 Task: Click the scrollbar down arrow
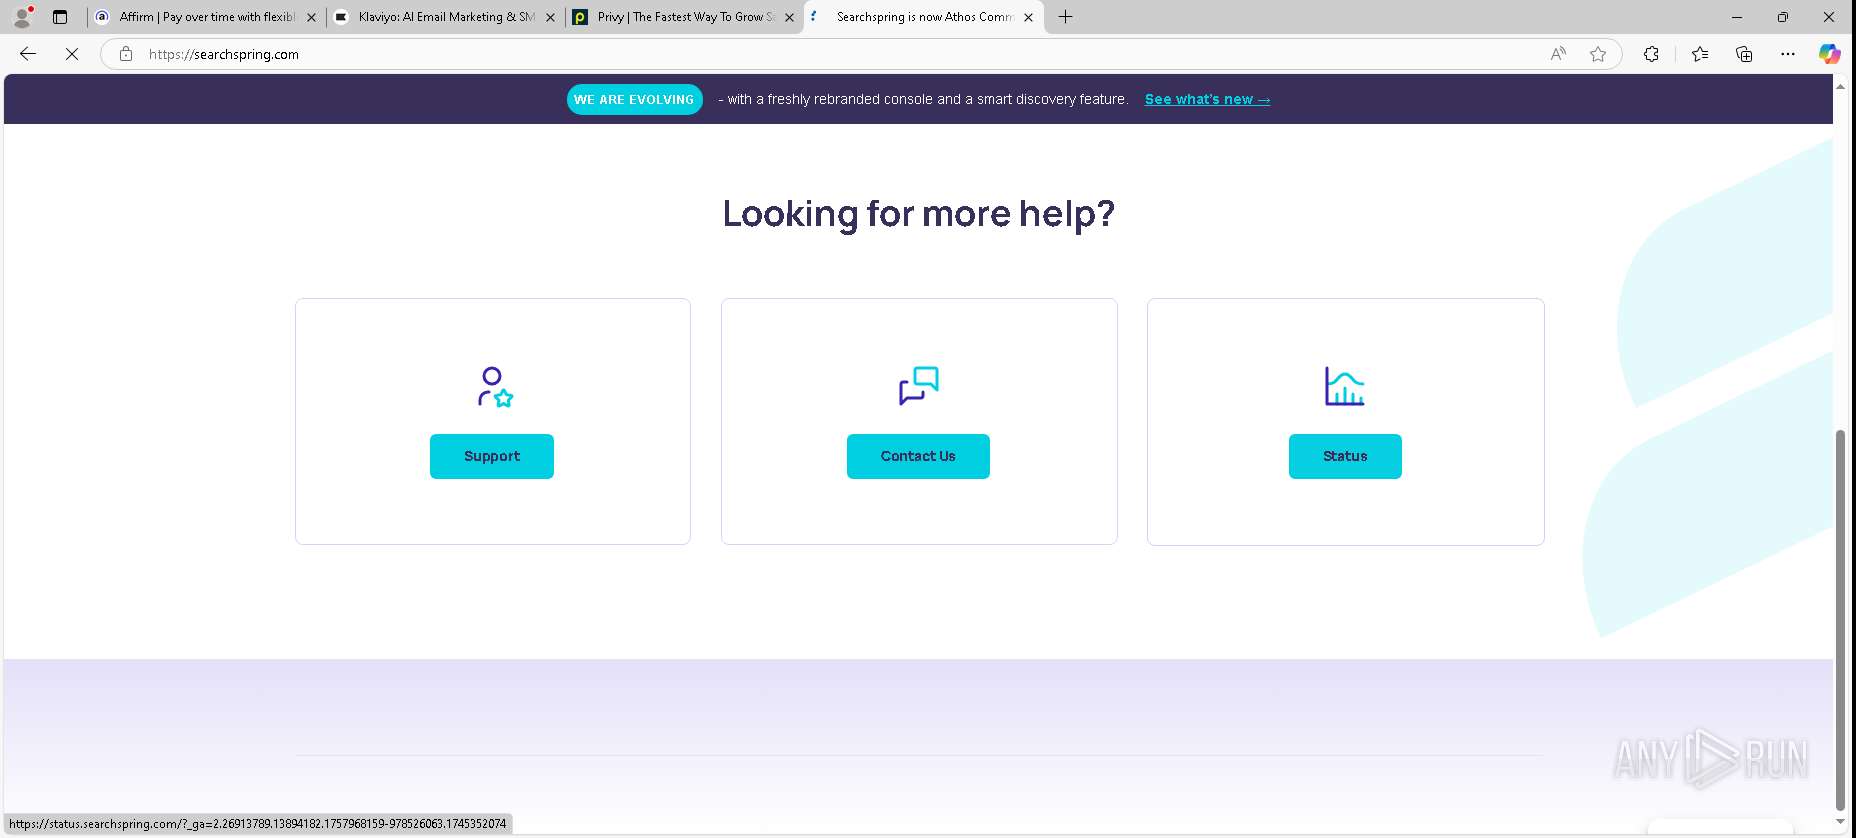1840,822
